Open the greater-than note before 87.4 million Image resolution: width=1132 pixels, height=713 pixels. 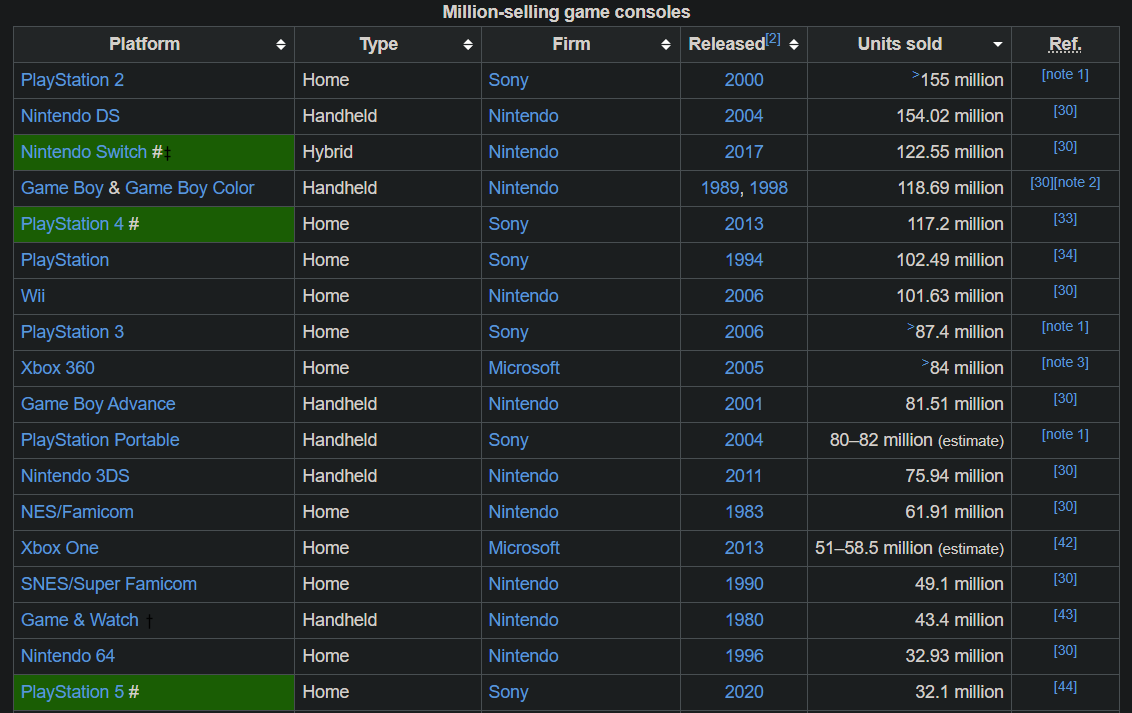(910, 328)
